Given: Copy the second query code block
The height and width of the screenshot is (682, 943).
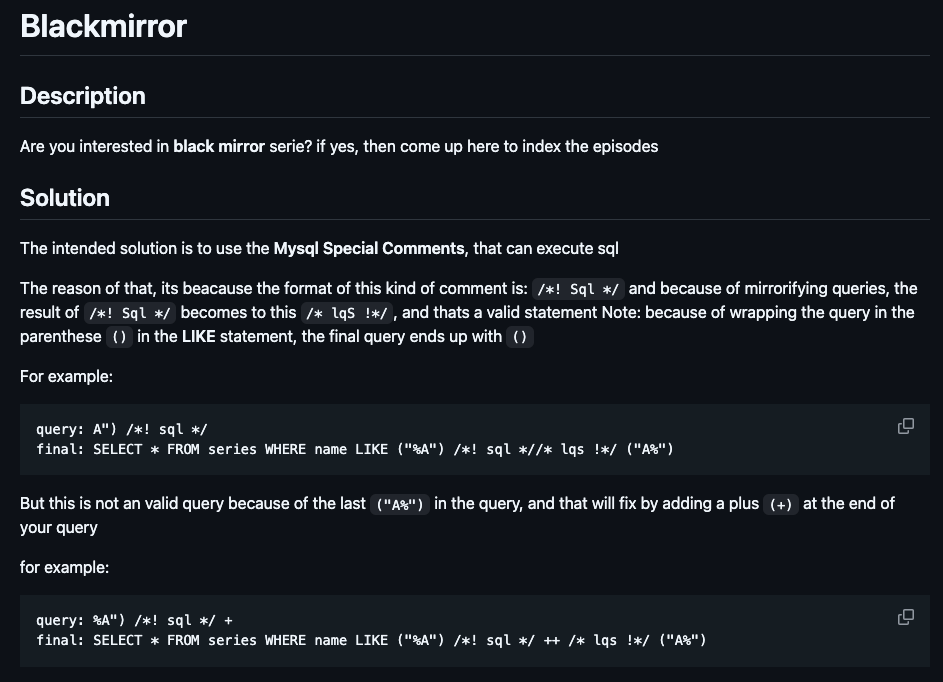Looking at the screenshot, I should pos(906,617).
